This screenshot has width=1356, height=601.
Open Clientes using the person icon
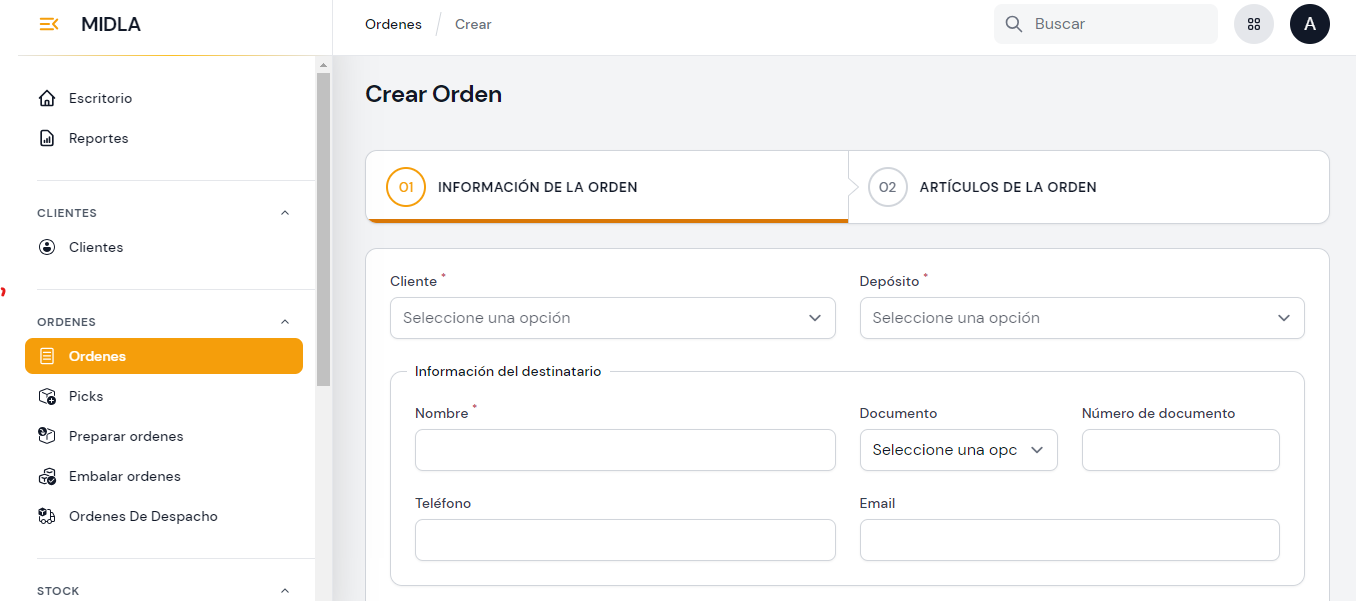pos(47,248)
